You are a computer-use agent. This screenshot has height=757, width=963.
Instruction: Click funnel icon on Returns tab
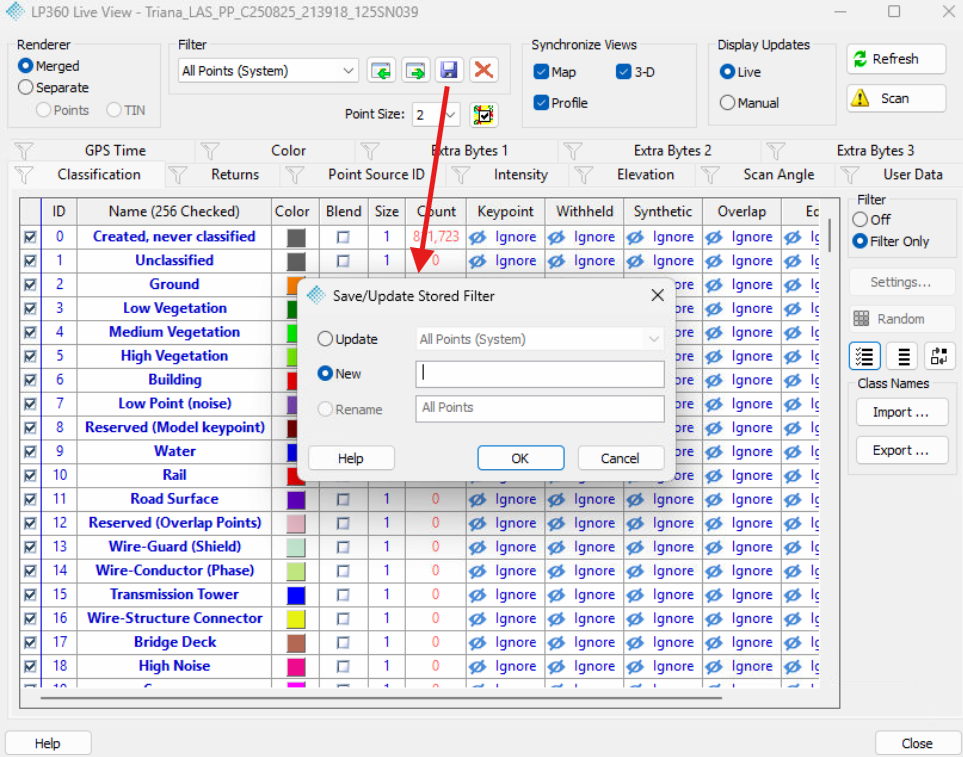[x=177, y=175]
